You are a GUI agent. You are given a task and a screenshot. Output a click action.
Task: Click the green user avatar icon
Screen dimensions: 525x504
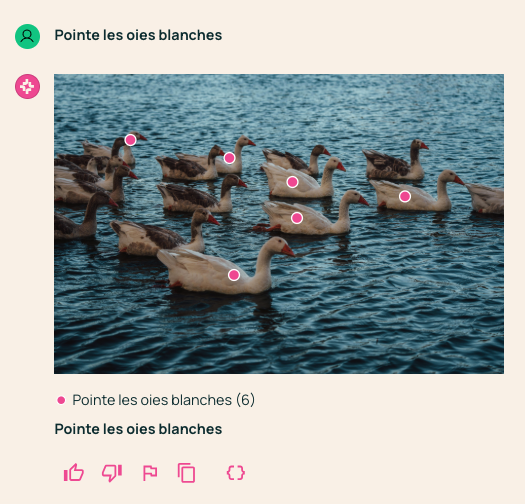click(27, 37)
